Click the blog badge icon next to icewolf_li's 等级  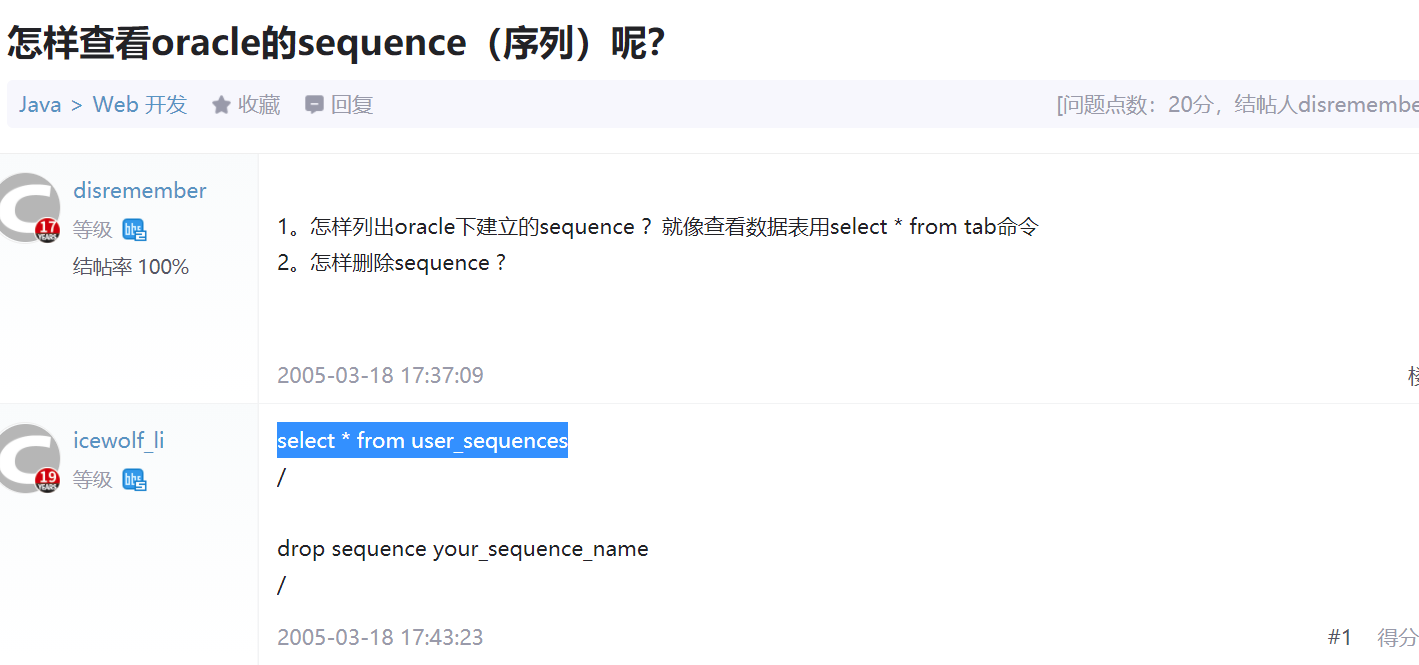click(x=134, y=480)
